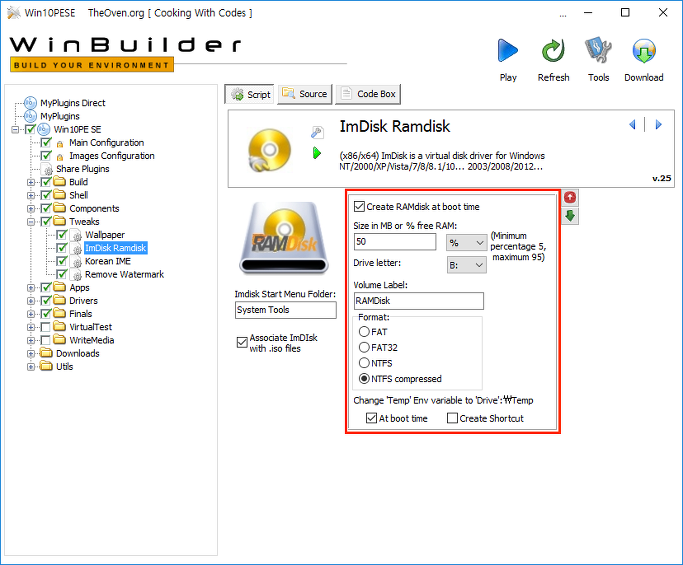Click the Main Configuration lock icon
Screen dimensions: 683x565
point(60,143)
